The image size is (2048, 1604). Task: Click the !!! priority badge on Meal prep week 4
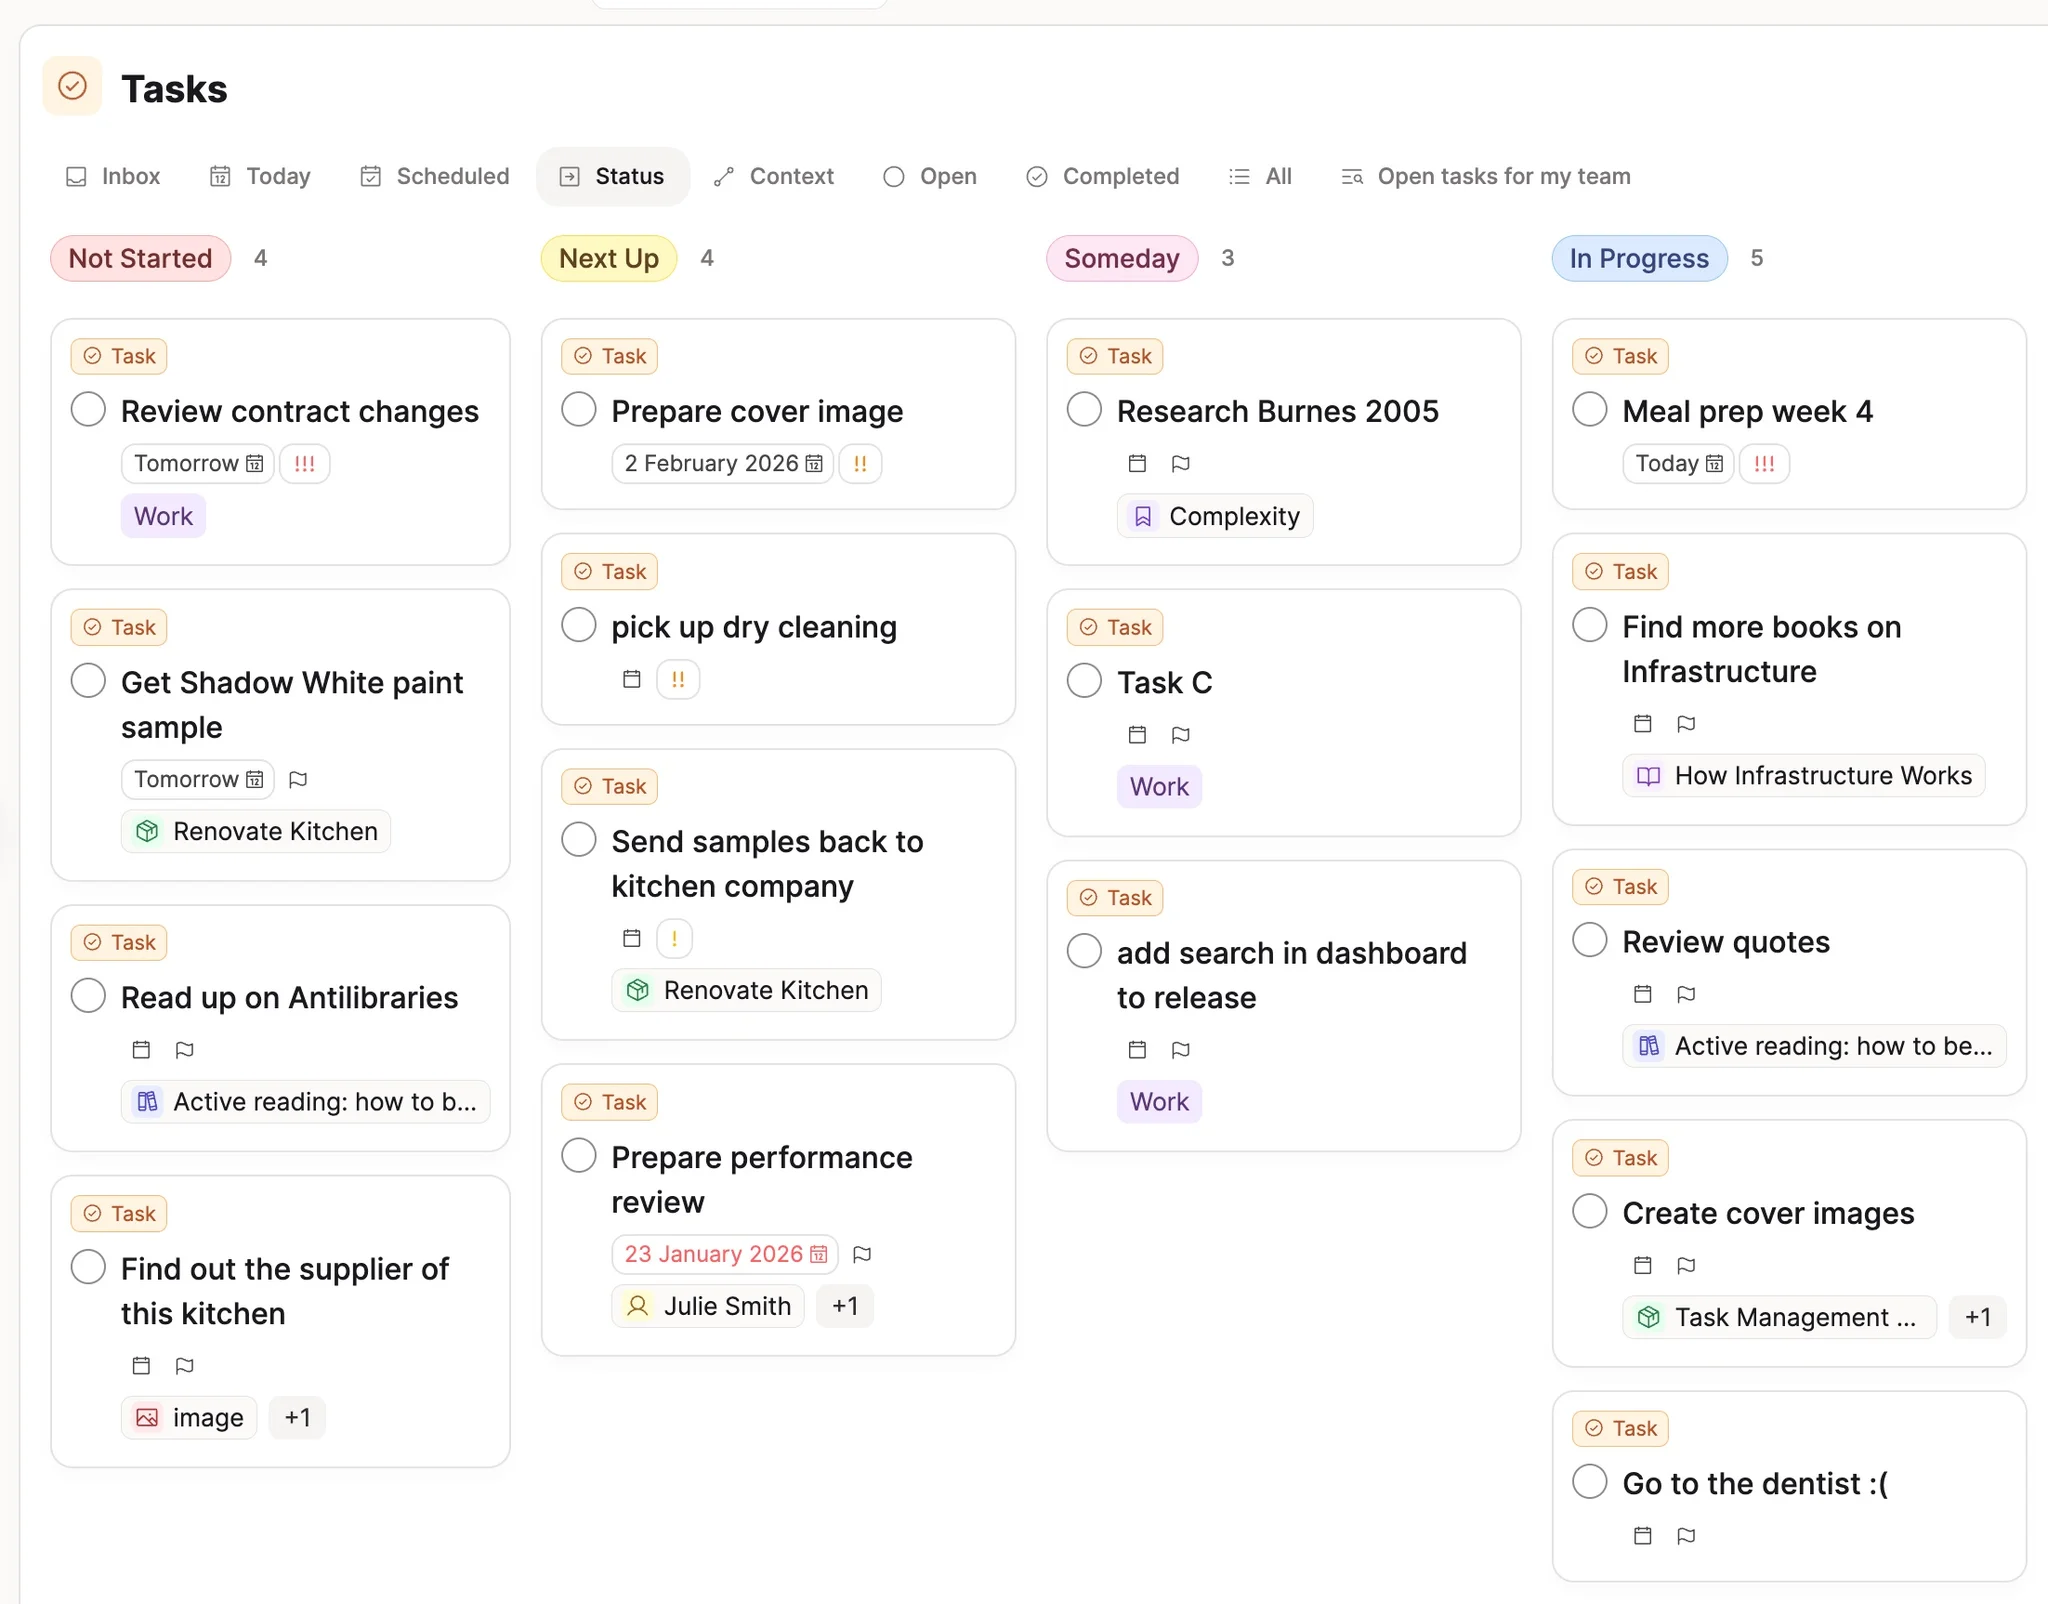tap(1763, 463)
